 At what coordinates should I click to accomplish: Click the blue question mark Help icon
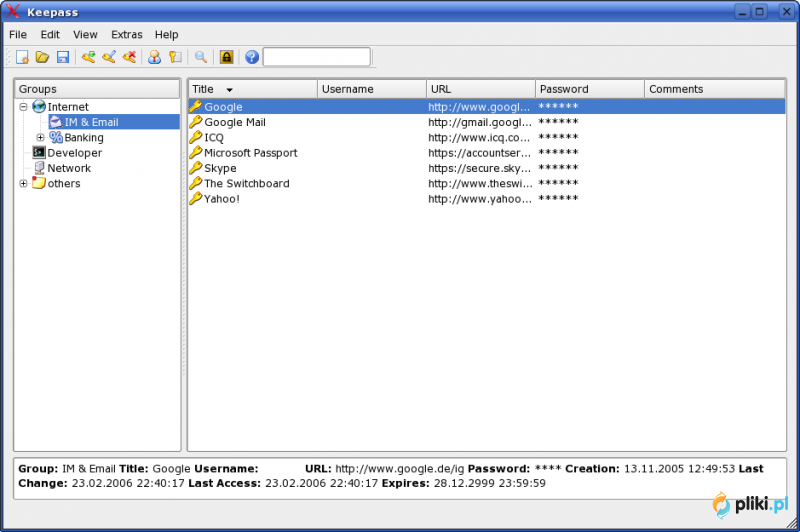click(252, 57)
